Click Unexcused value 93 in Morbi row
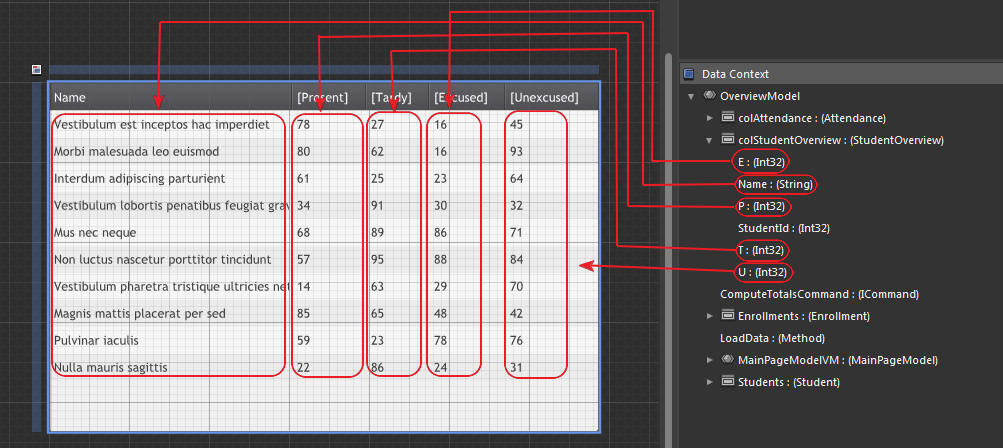This screenshot has height=448, width=1003. click(x=516, y=152)
